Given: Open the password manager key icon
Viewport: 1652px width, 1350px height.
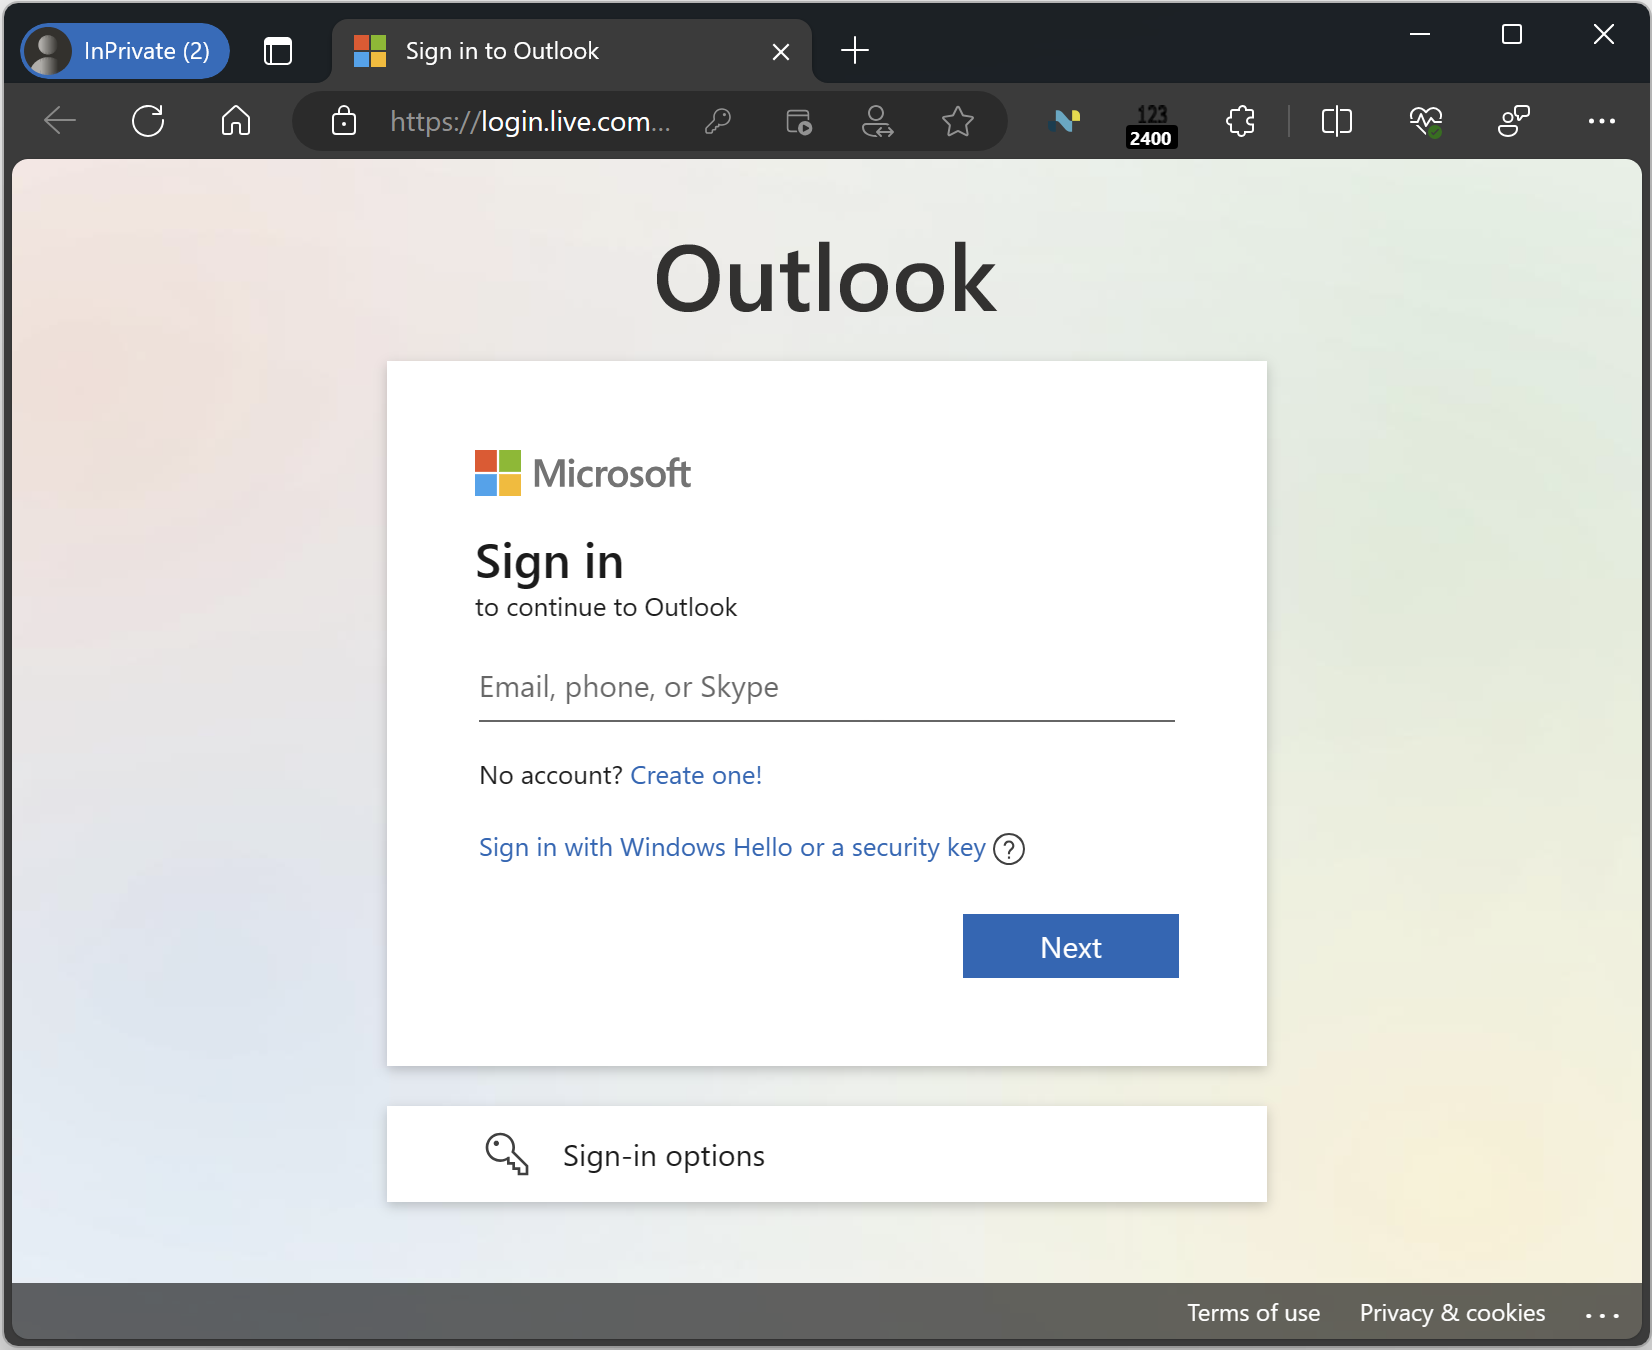Looking at the screenshot, I should point(718,121).
